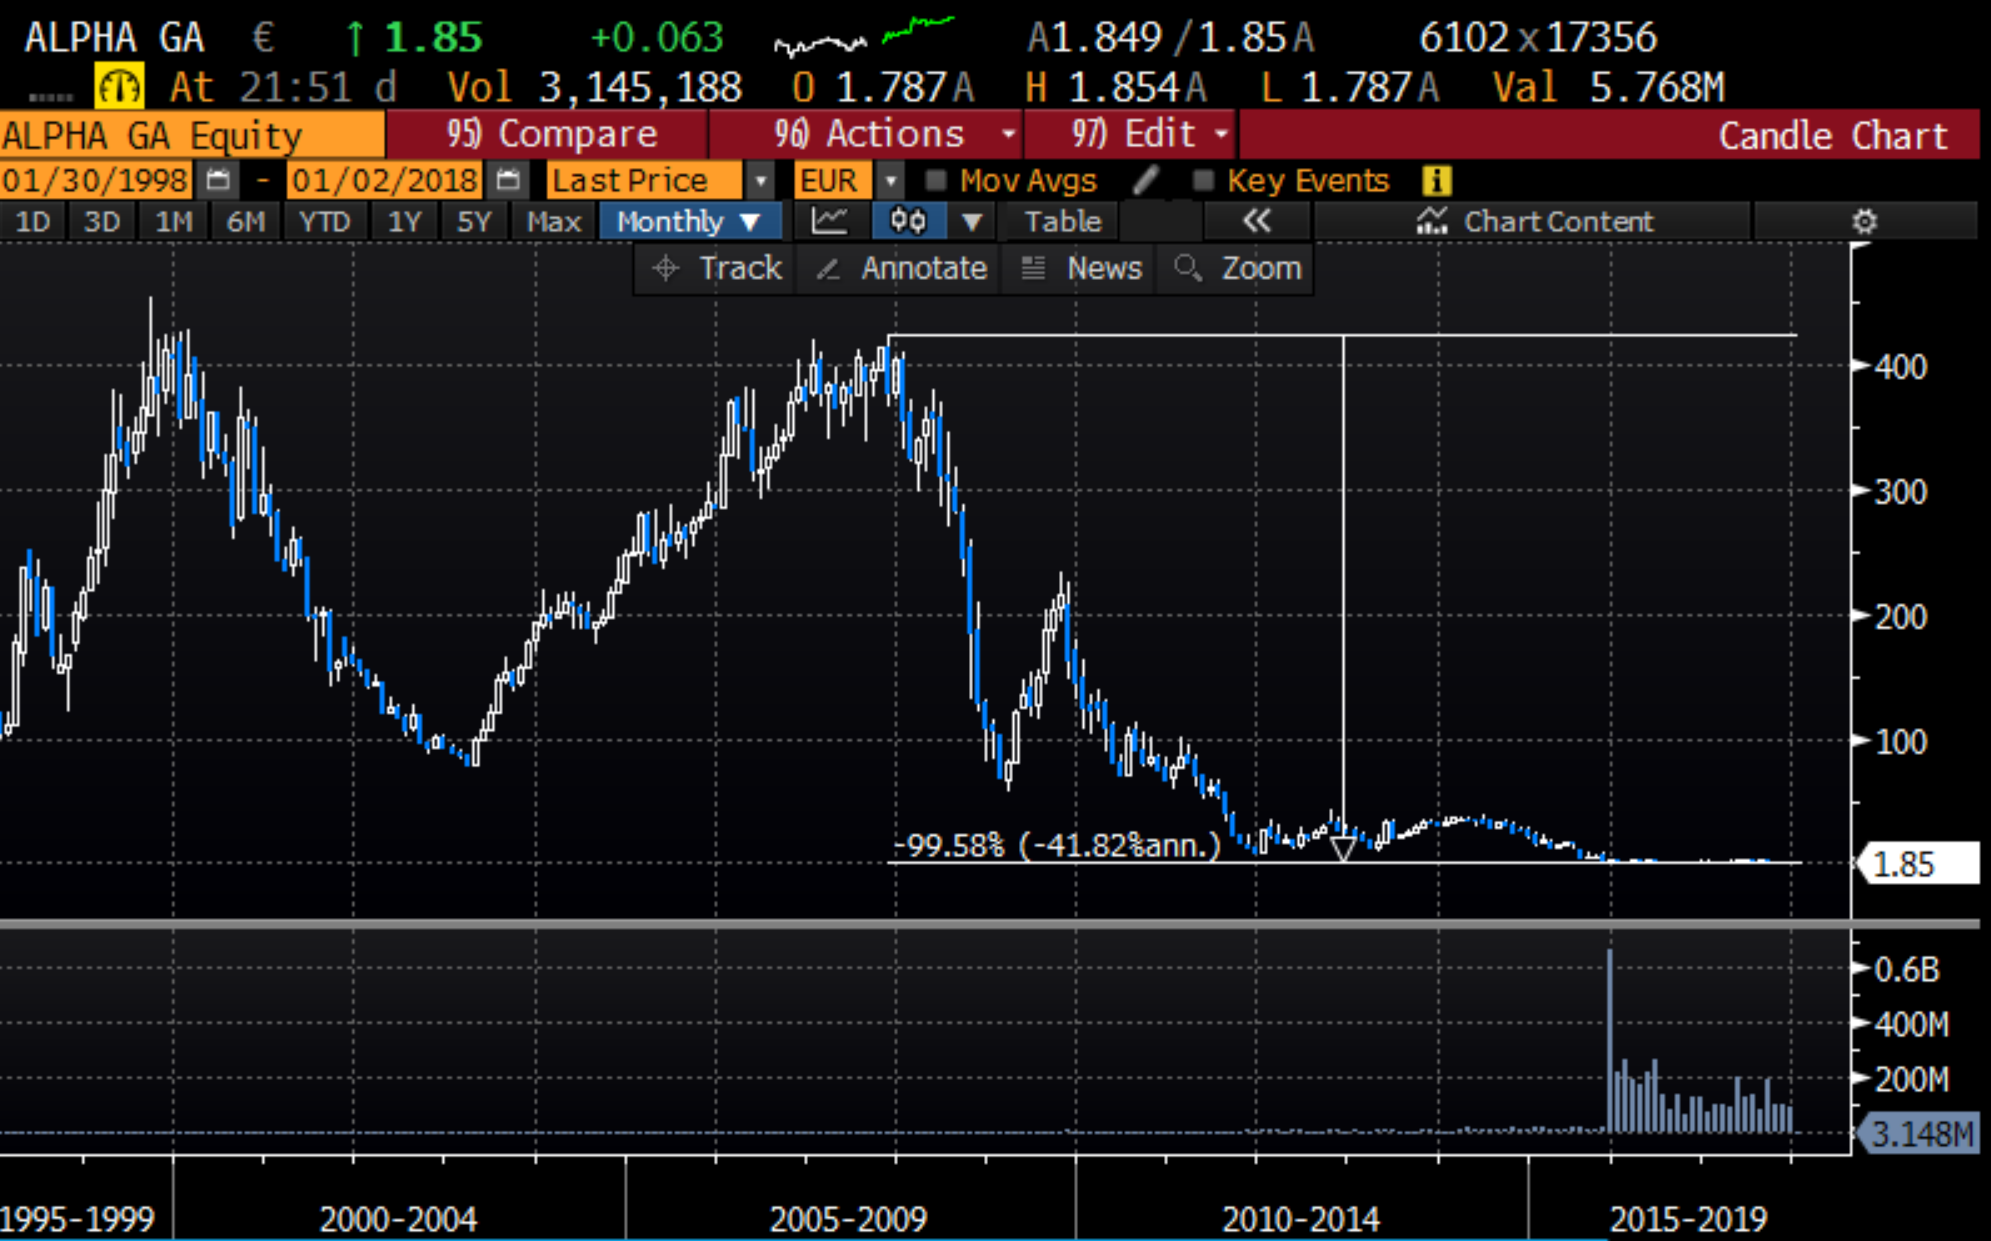Select the 1M range tab

(x=173, y=221)
